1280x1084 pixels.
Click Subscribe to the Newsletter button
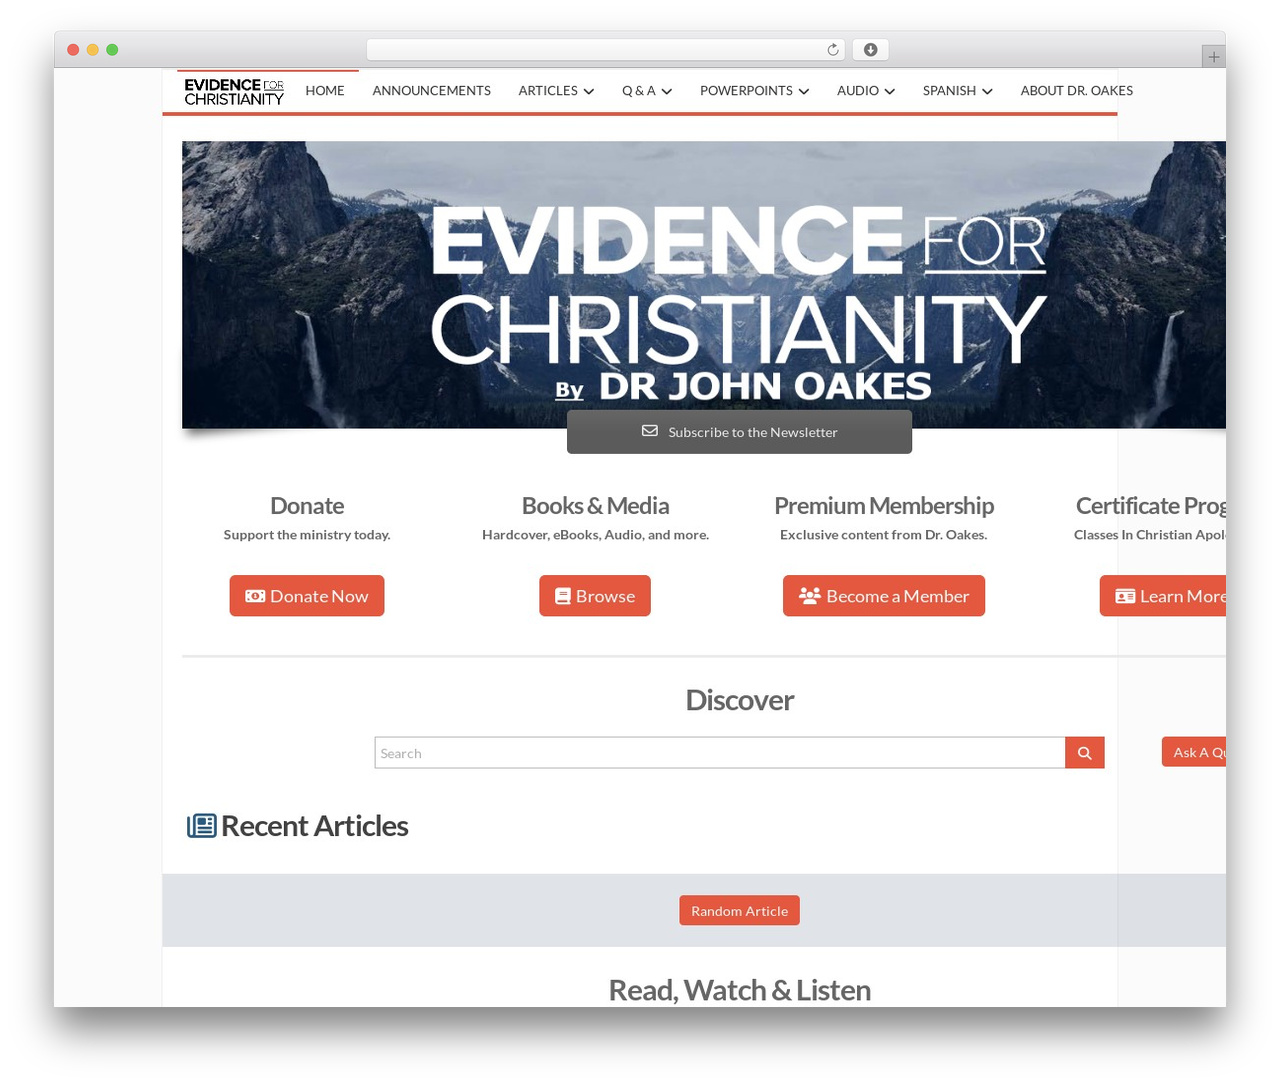739,432
